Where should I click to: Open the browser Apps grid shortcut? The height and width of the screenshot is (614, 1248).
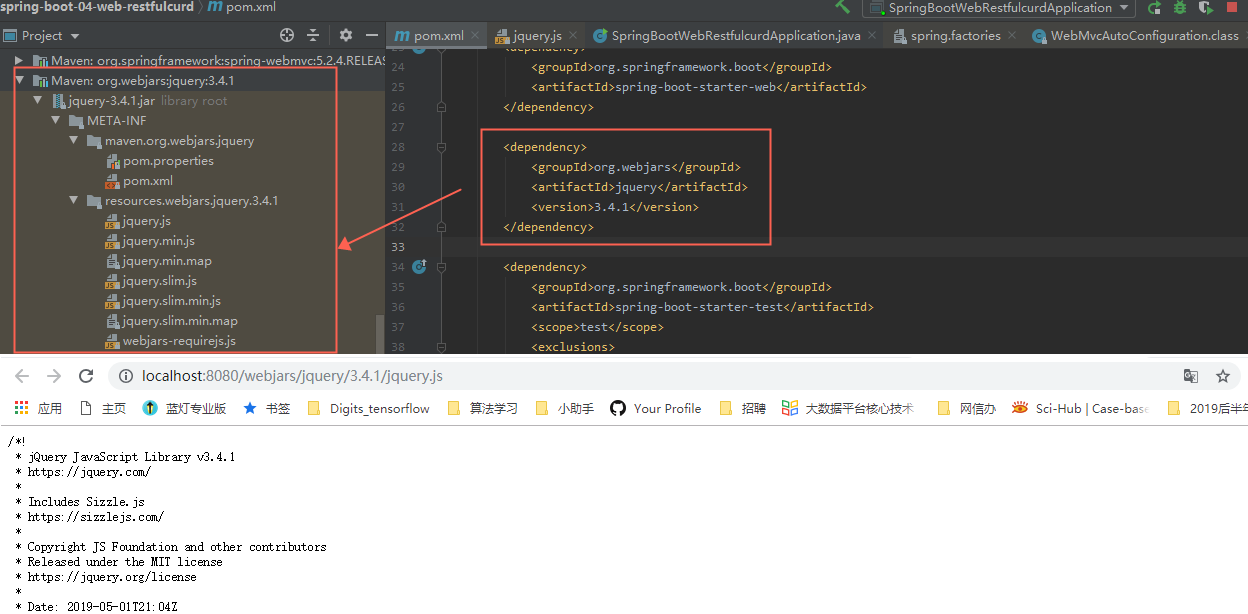click(x=38, y=408)
